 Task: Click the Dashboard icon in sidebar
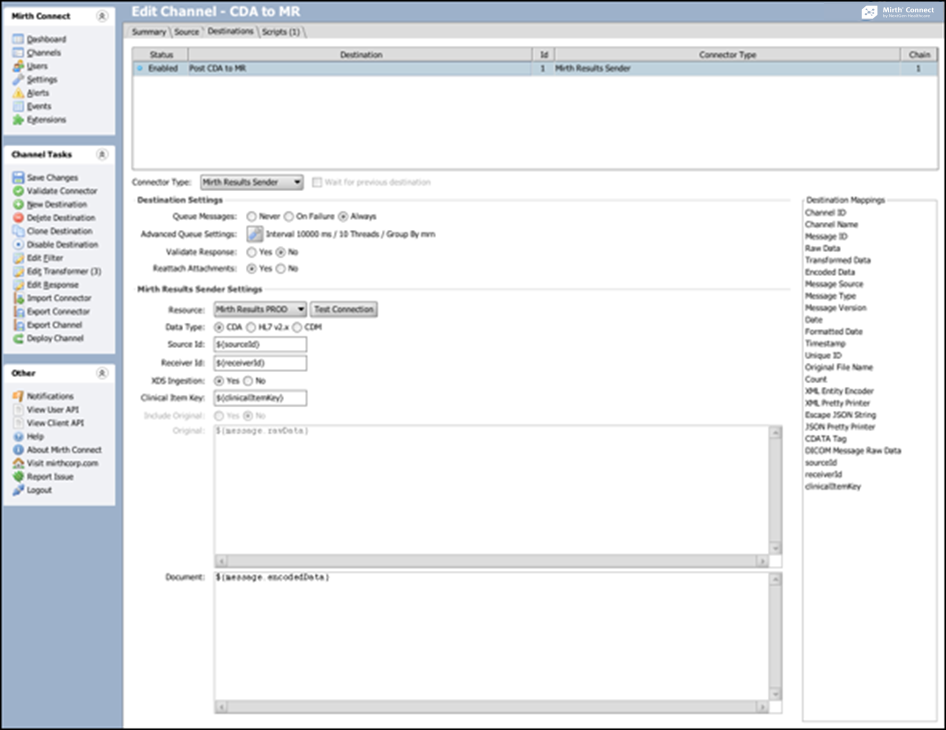18,39
